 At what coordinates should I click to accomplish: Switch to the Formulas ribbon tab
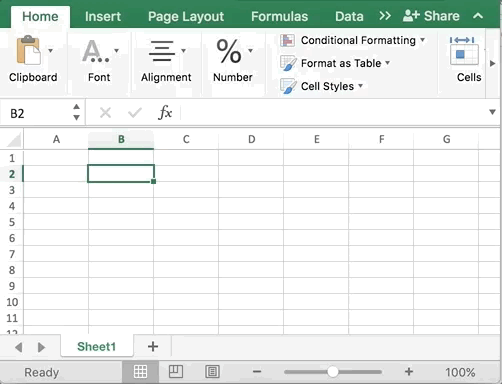[x=279, y=16]
